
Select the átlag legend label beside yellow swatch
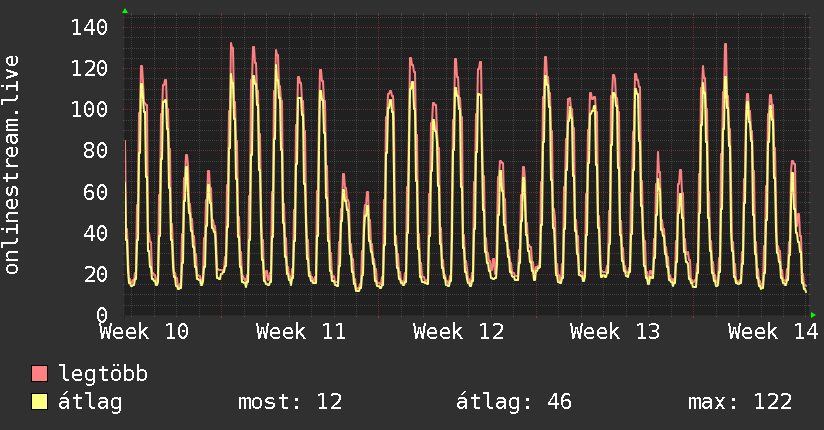(90, 402)
